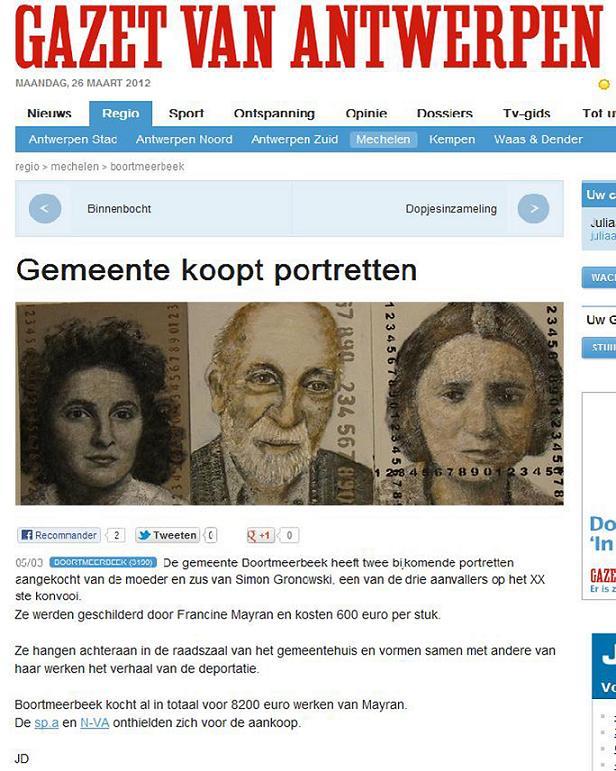Click the Facebook Recommander icon button
This screenshot has width=616, height=771.
click(59, 535)
